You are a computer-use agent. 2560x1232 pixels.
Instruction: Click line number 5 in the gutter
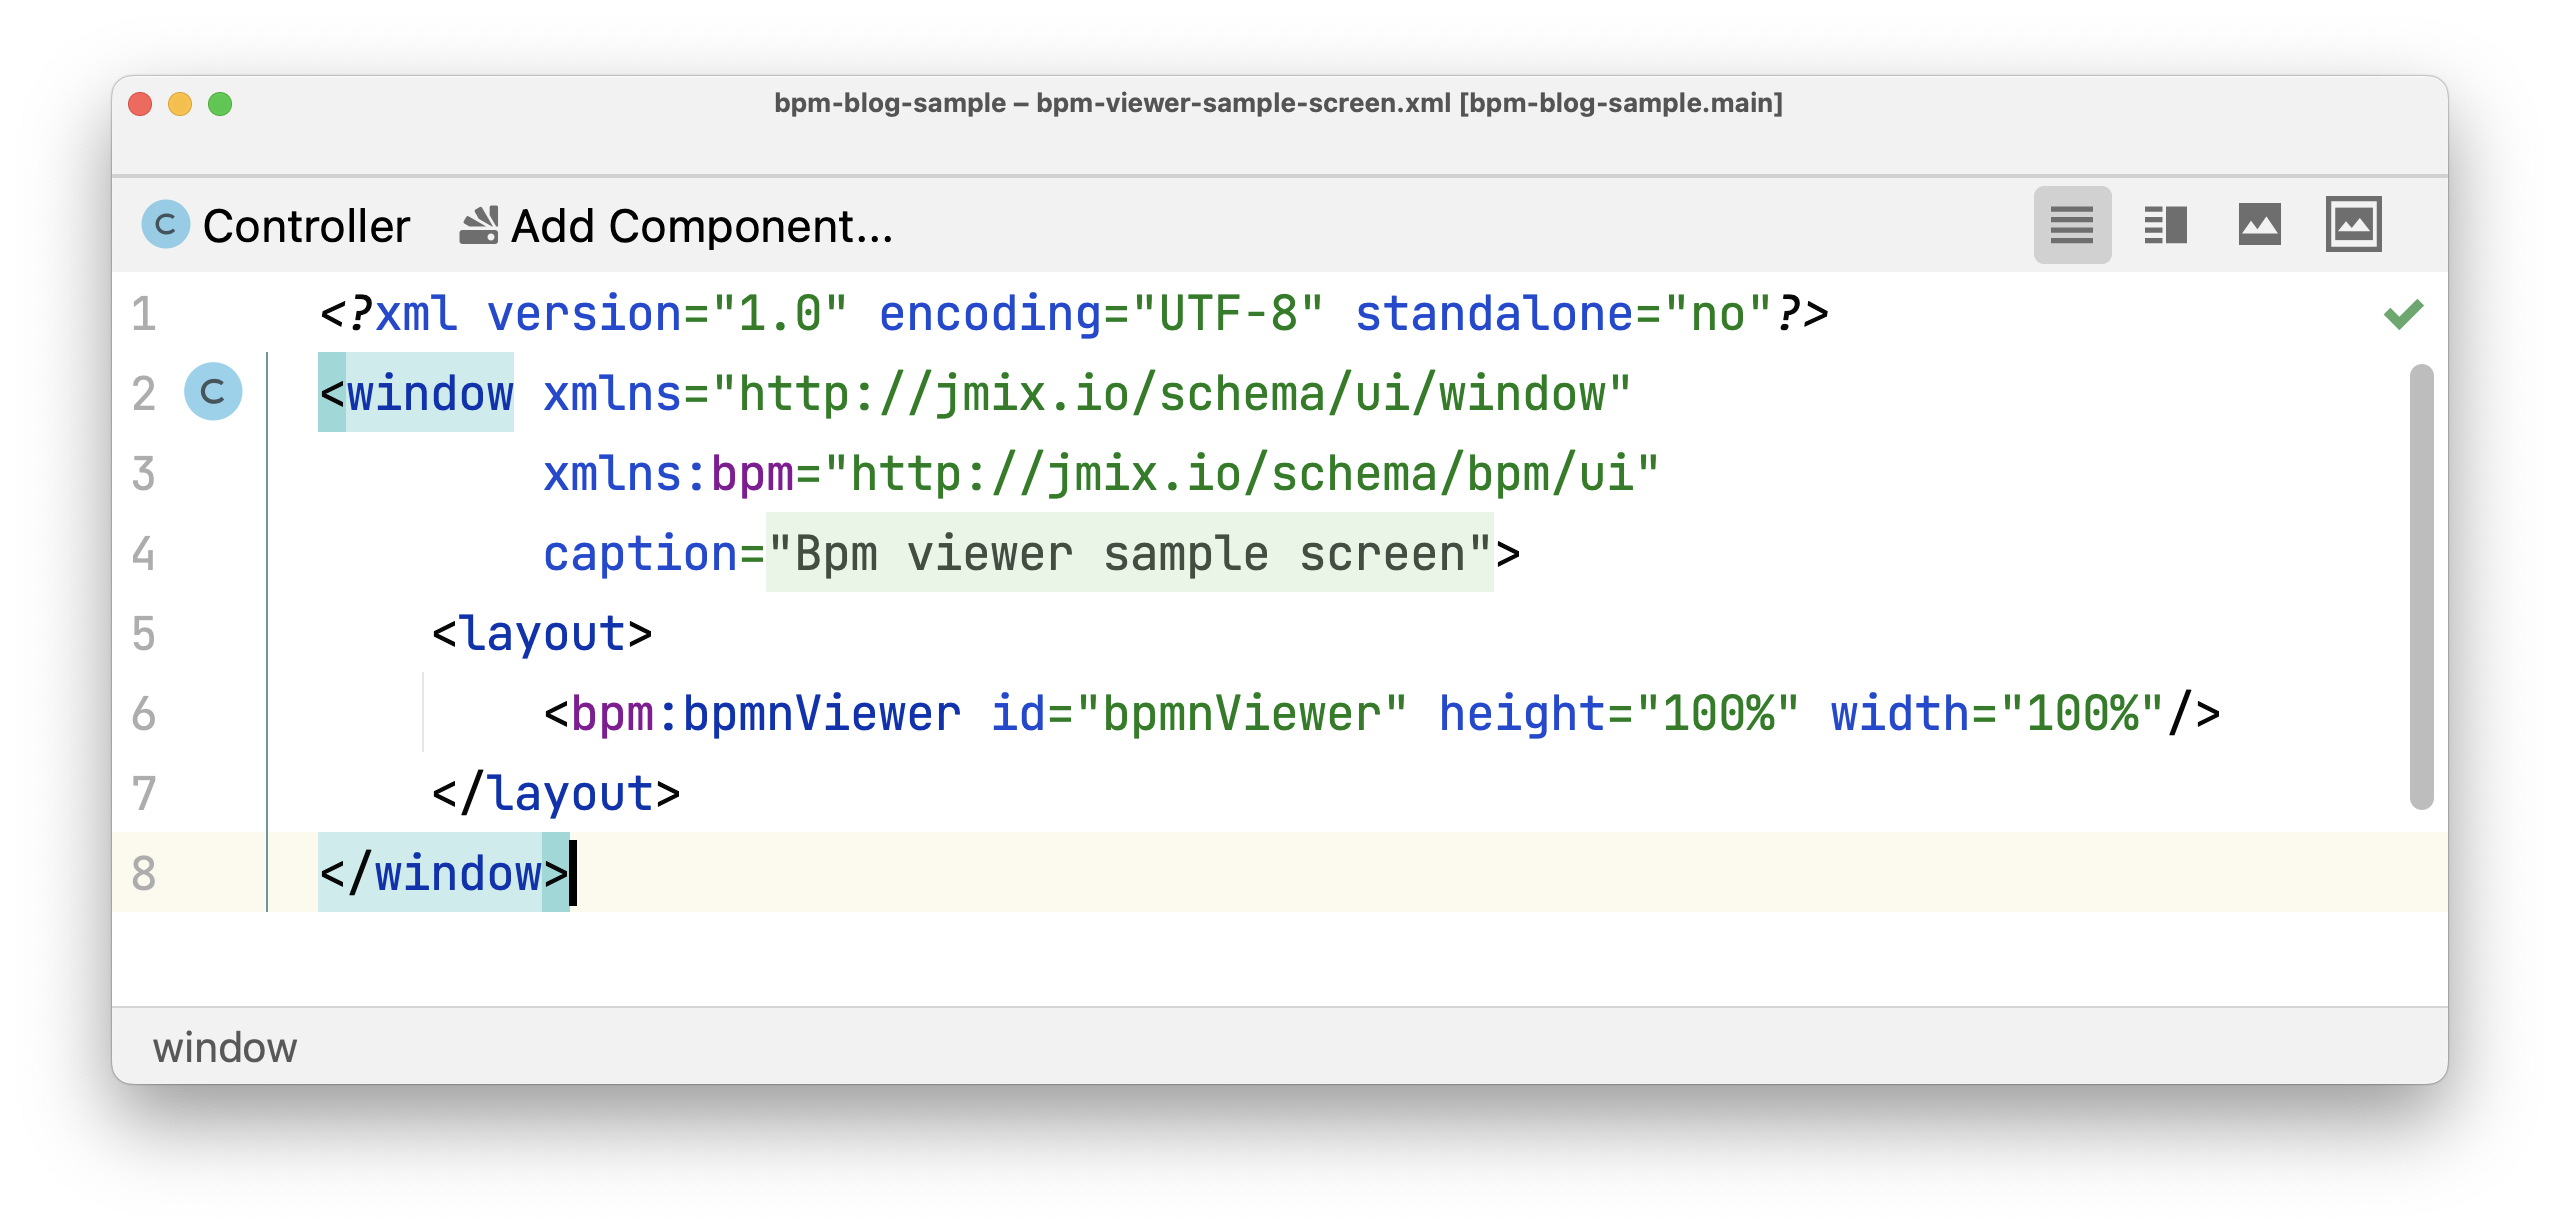click(144, 634)
